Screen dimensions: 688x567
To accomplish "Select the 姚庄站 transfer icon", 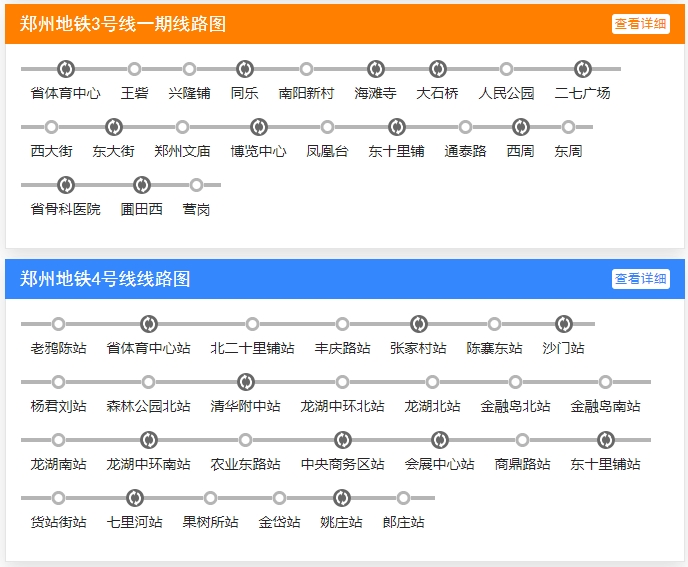I will (342, 498).
